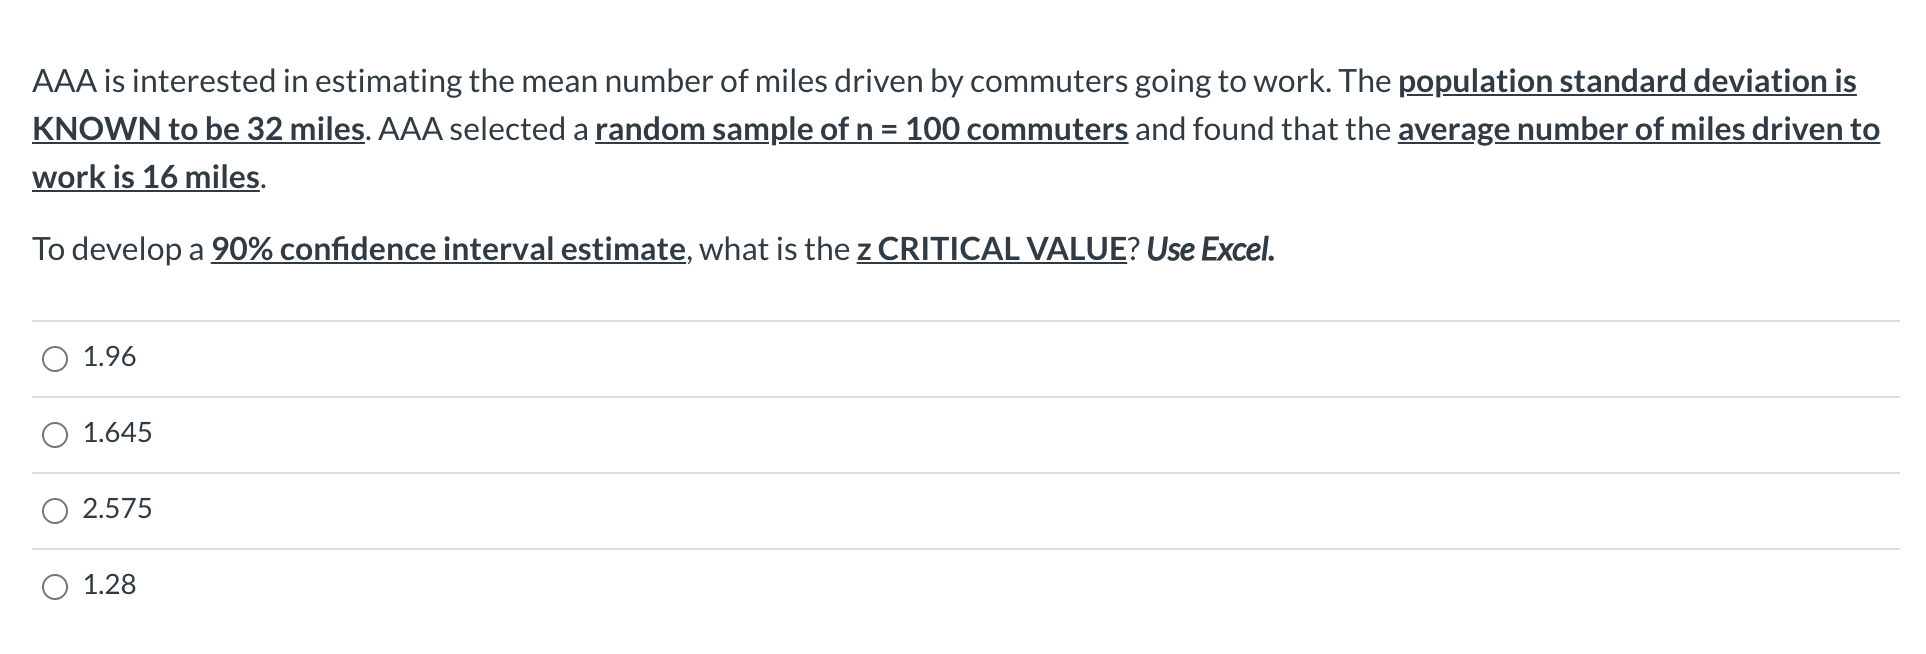Viewport: 1926px width, 654px height.
Task: Click the underlined text 'population standard deviation is'
Action: (1628, 82)
